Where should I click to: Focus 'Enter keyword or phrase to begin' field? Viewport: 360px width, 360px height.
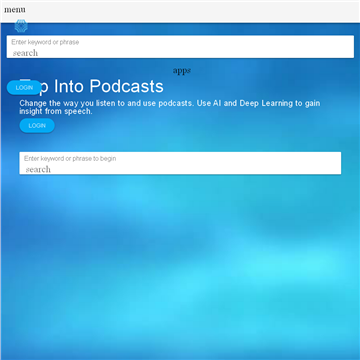(180, 163)
